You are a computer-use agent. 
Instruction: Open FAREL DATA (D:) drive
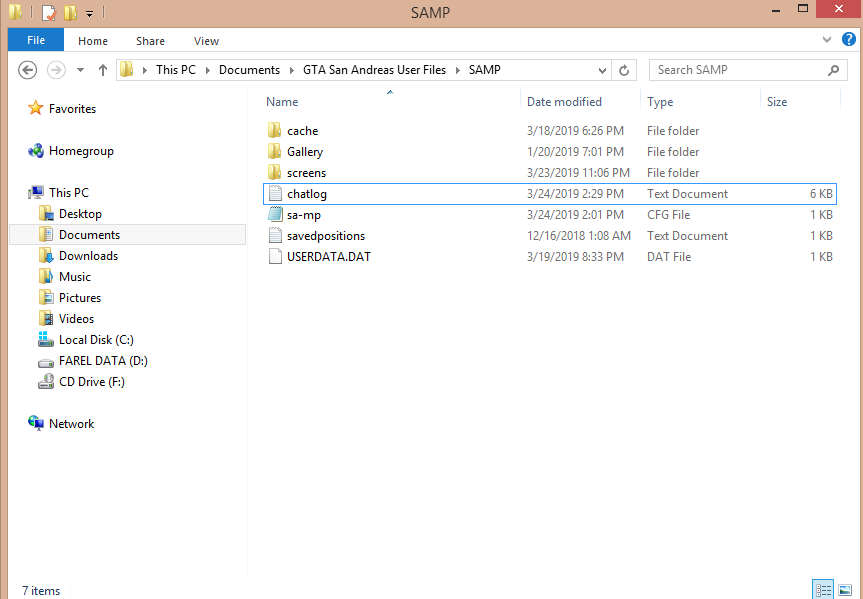pyautogui.click(x=103, y=361)
